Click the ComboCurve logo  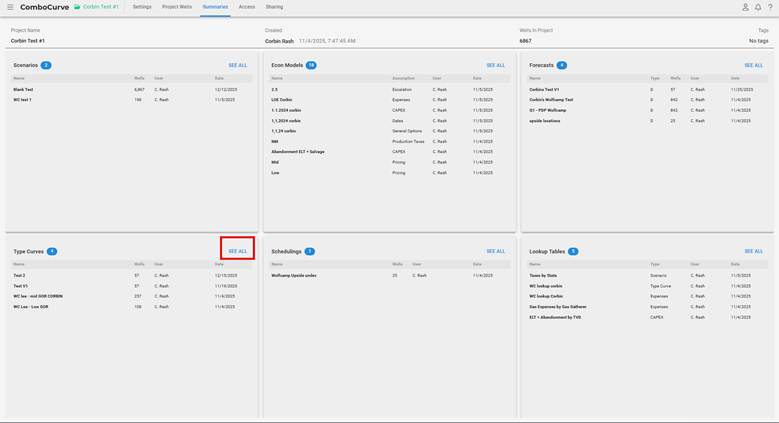click(44, 7)
